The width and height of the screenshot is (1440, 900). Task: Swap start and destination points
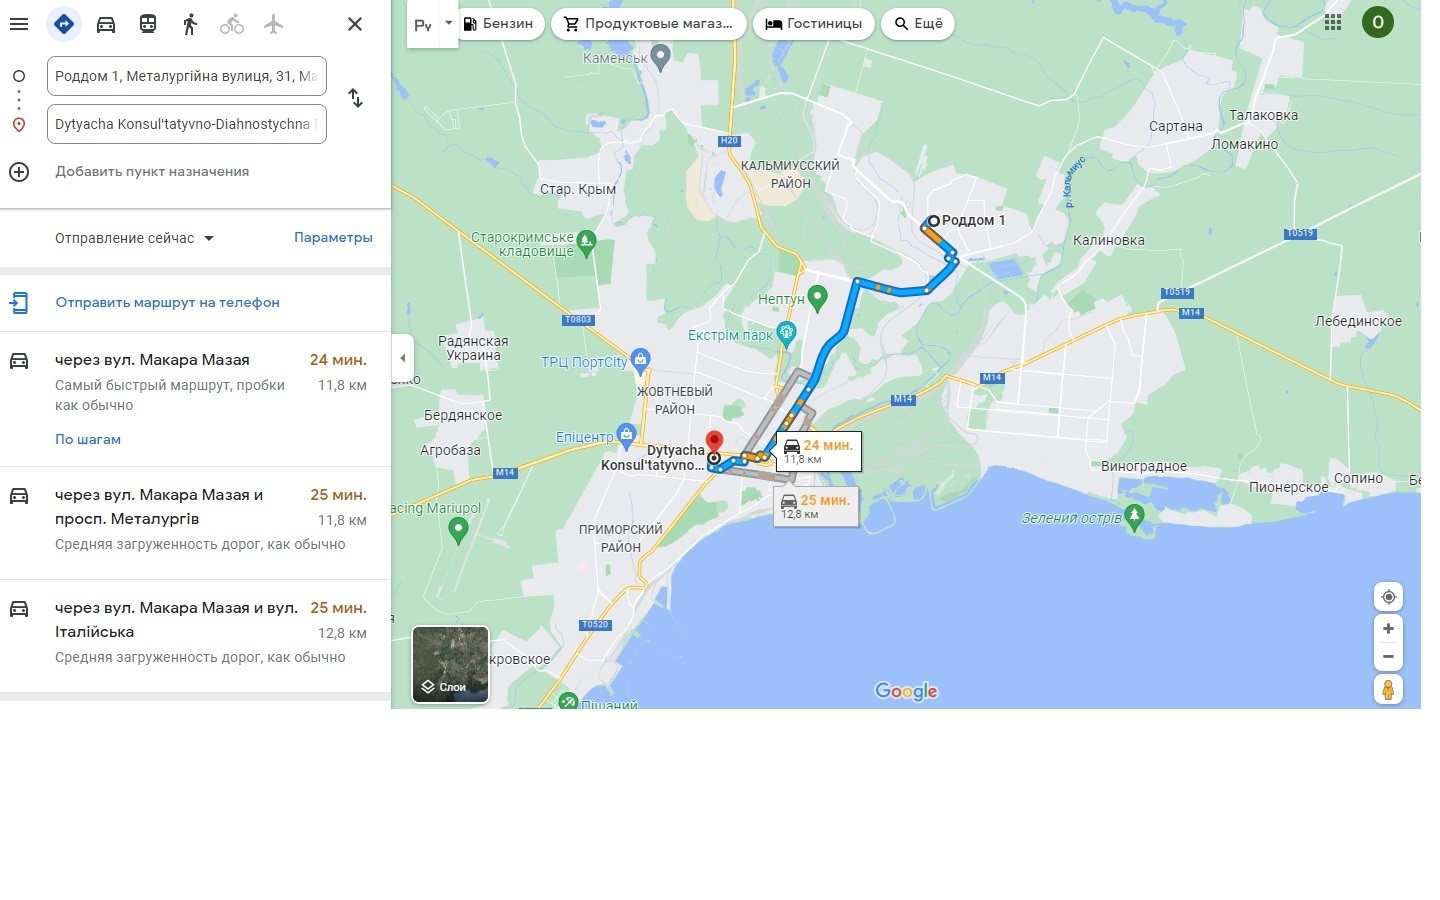355,98
